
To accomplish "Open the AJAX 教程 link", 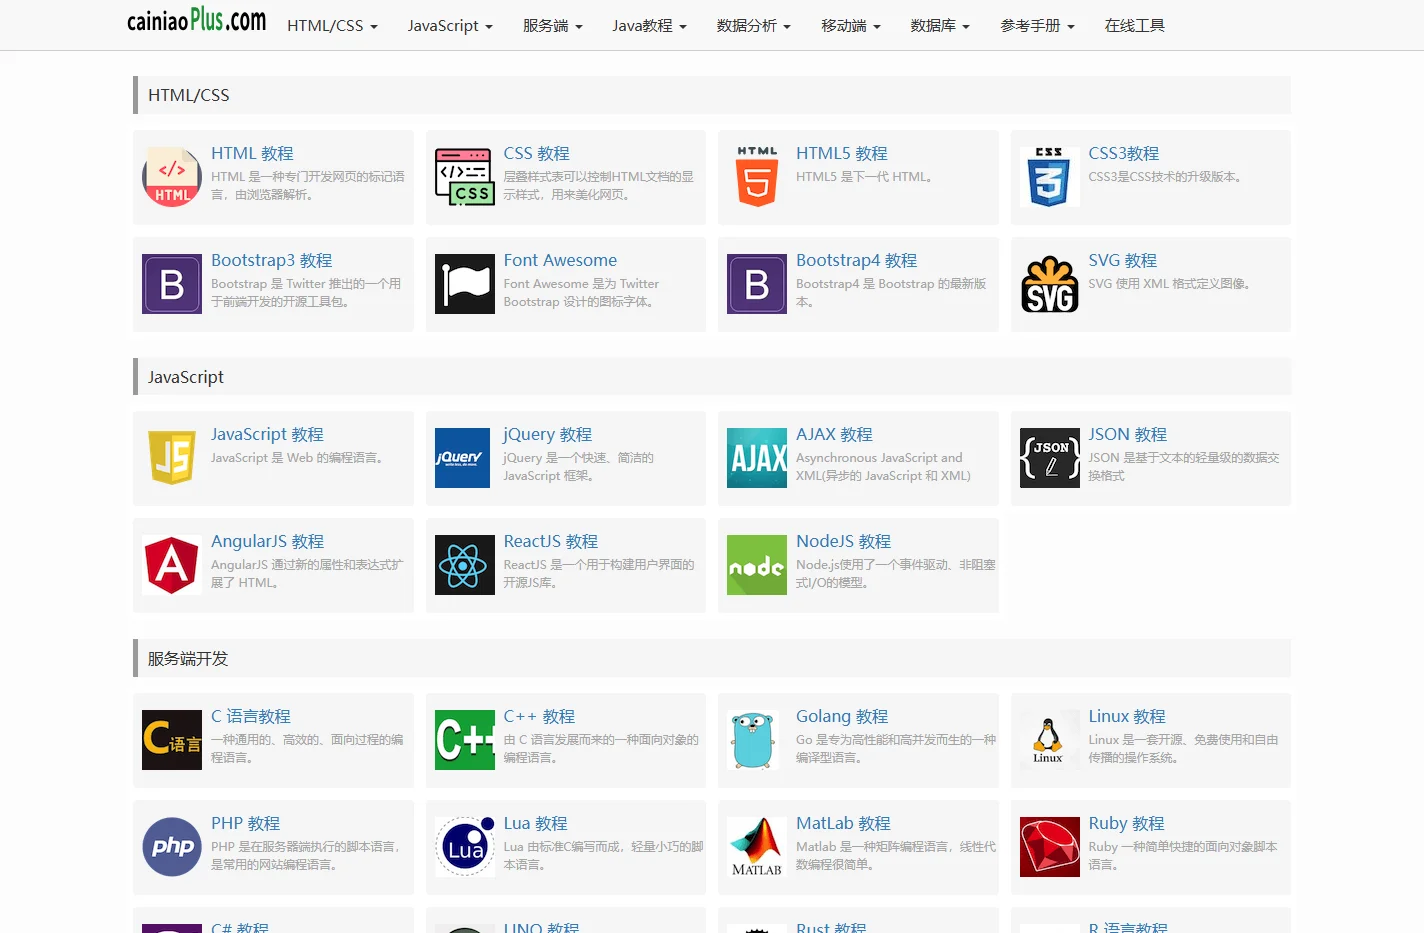I will 834,434.
